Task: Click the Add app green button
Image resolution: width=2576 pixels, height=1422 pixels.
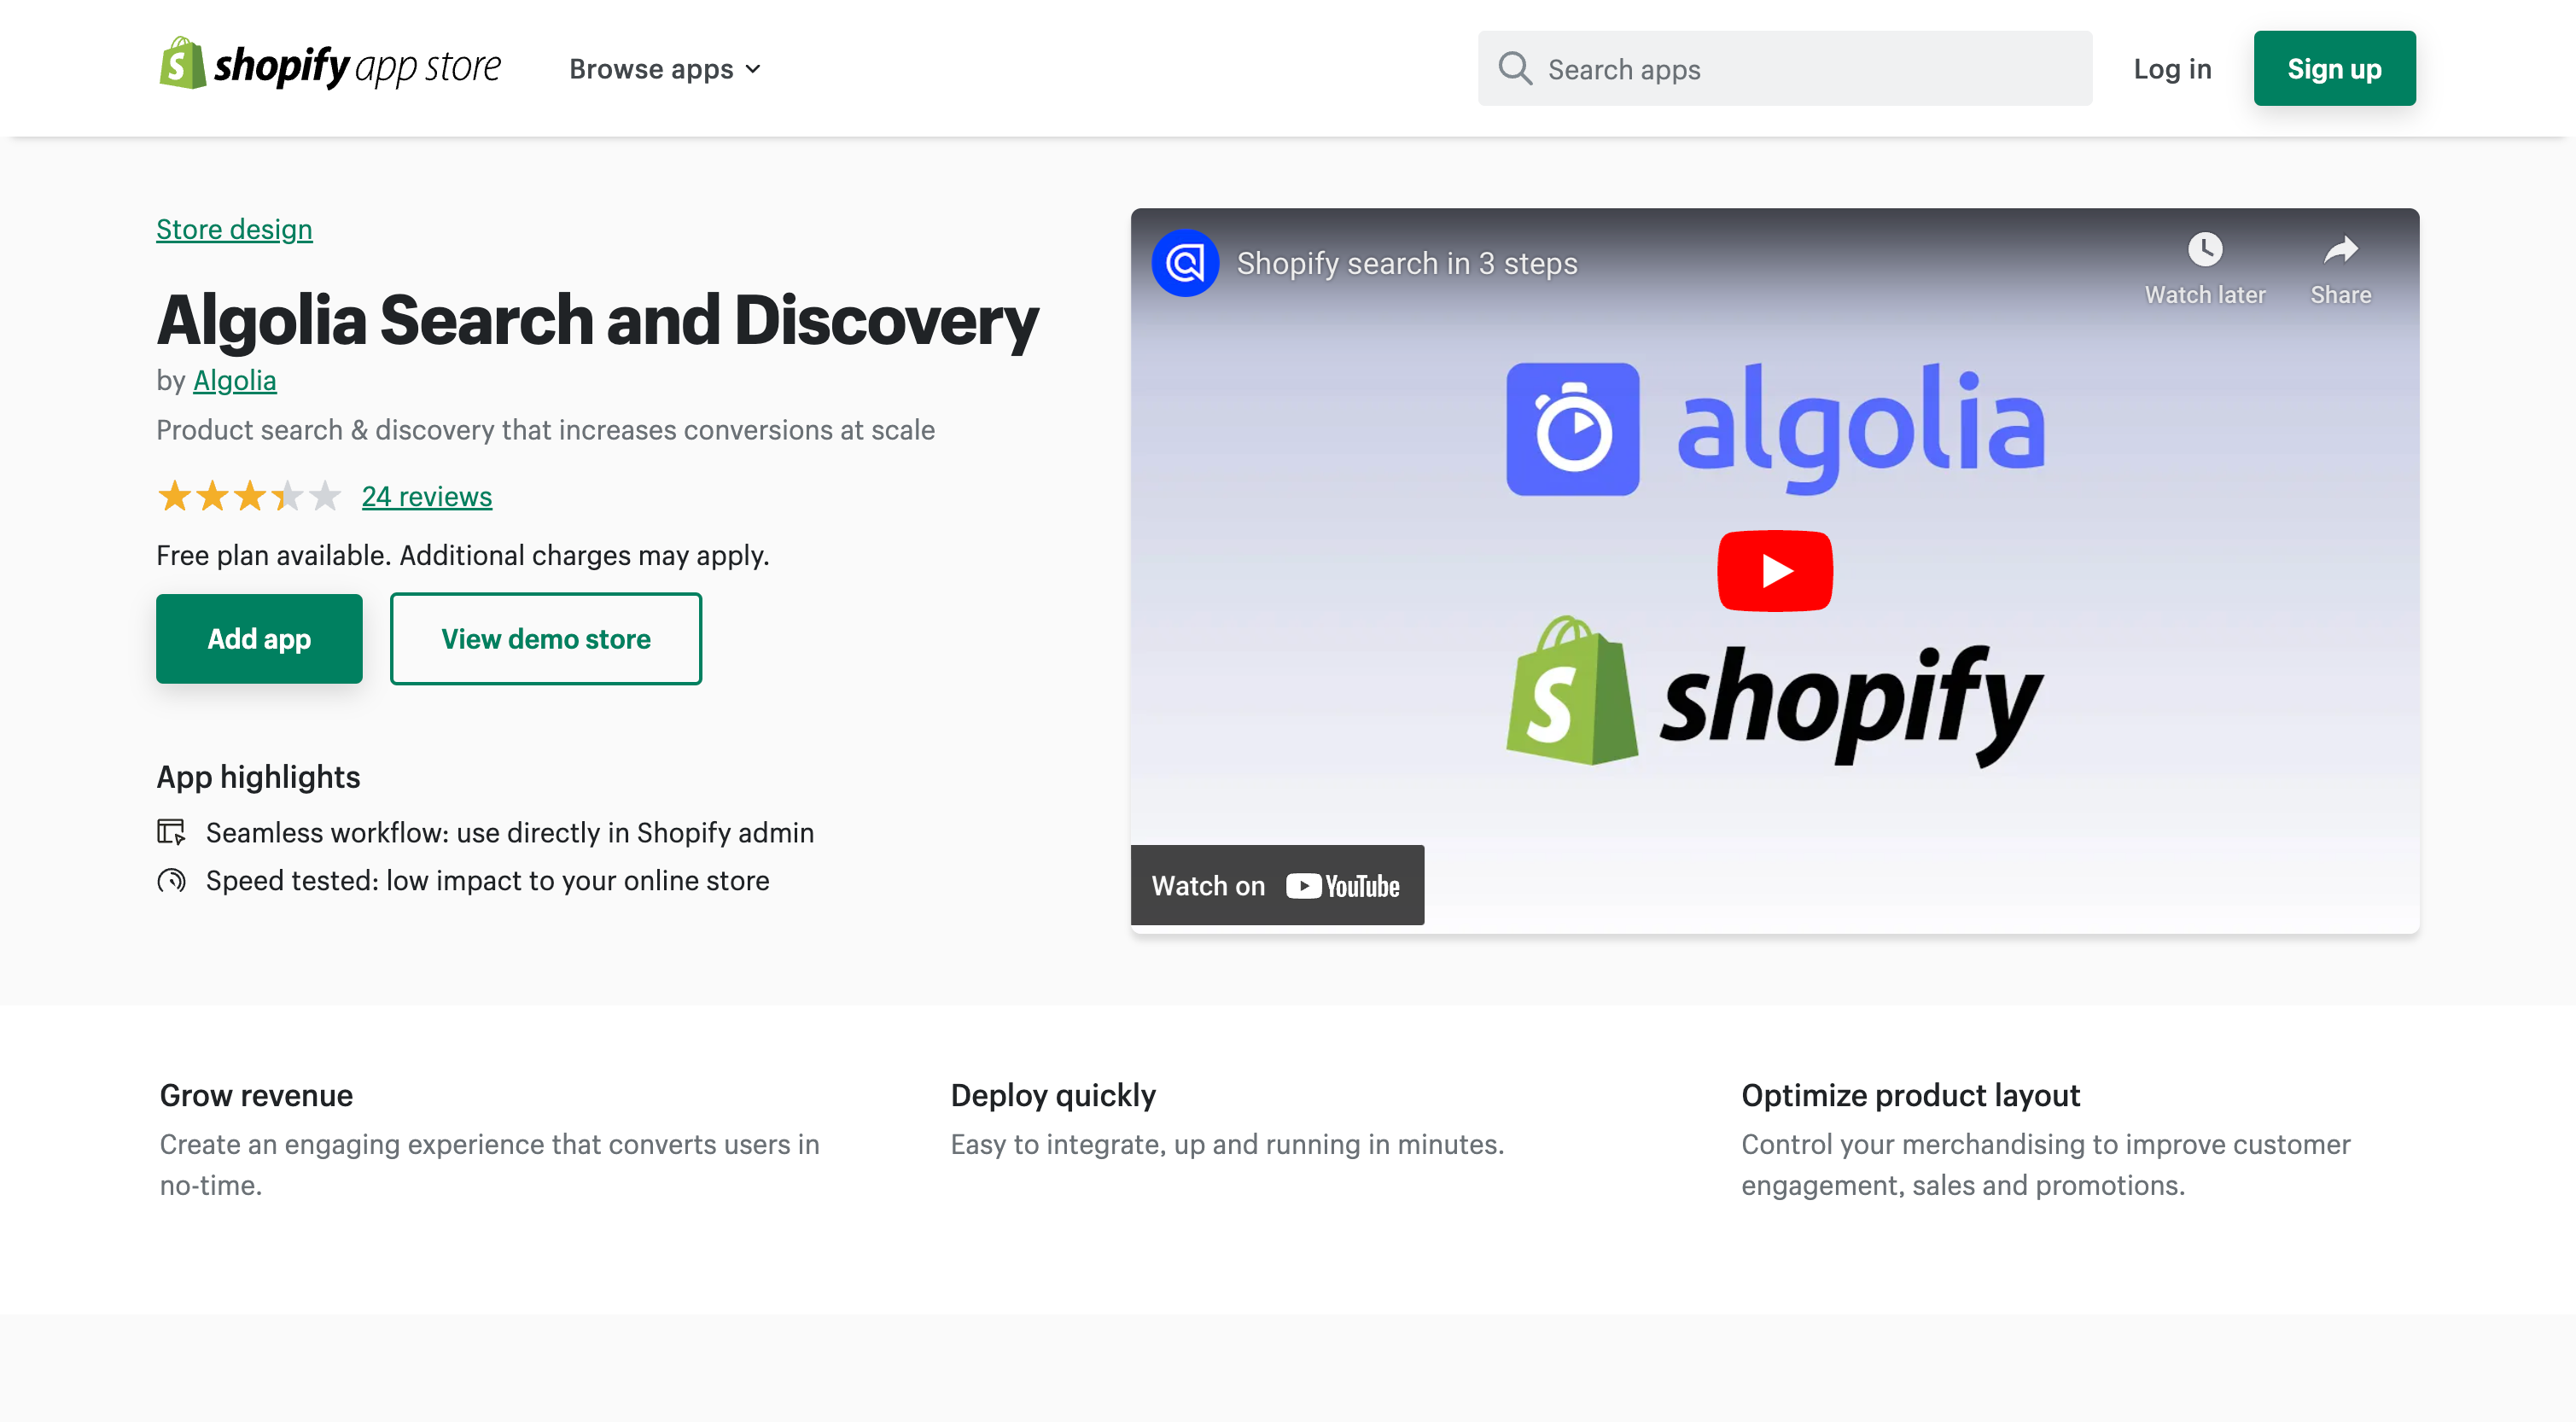Action: 259,638
